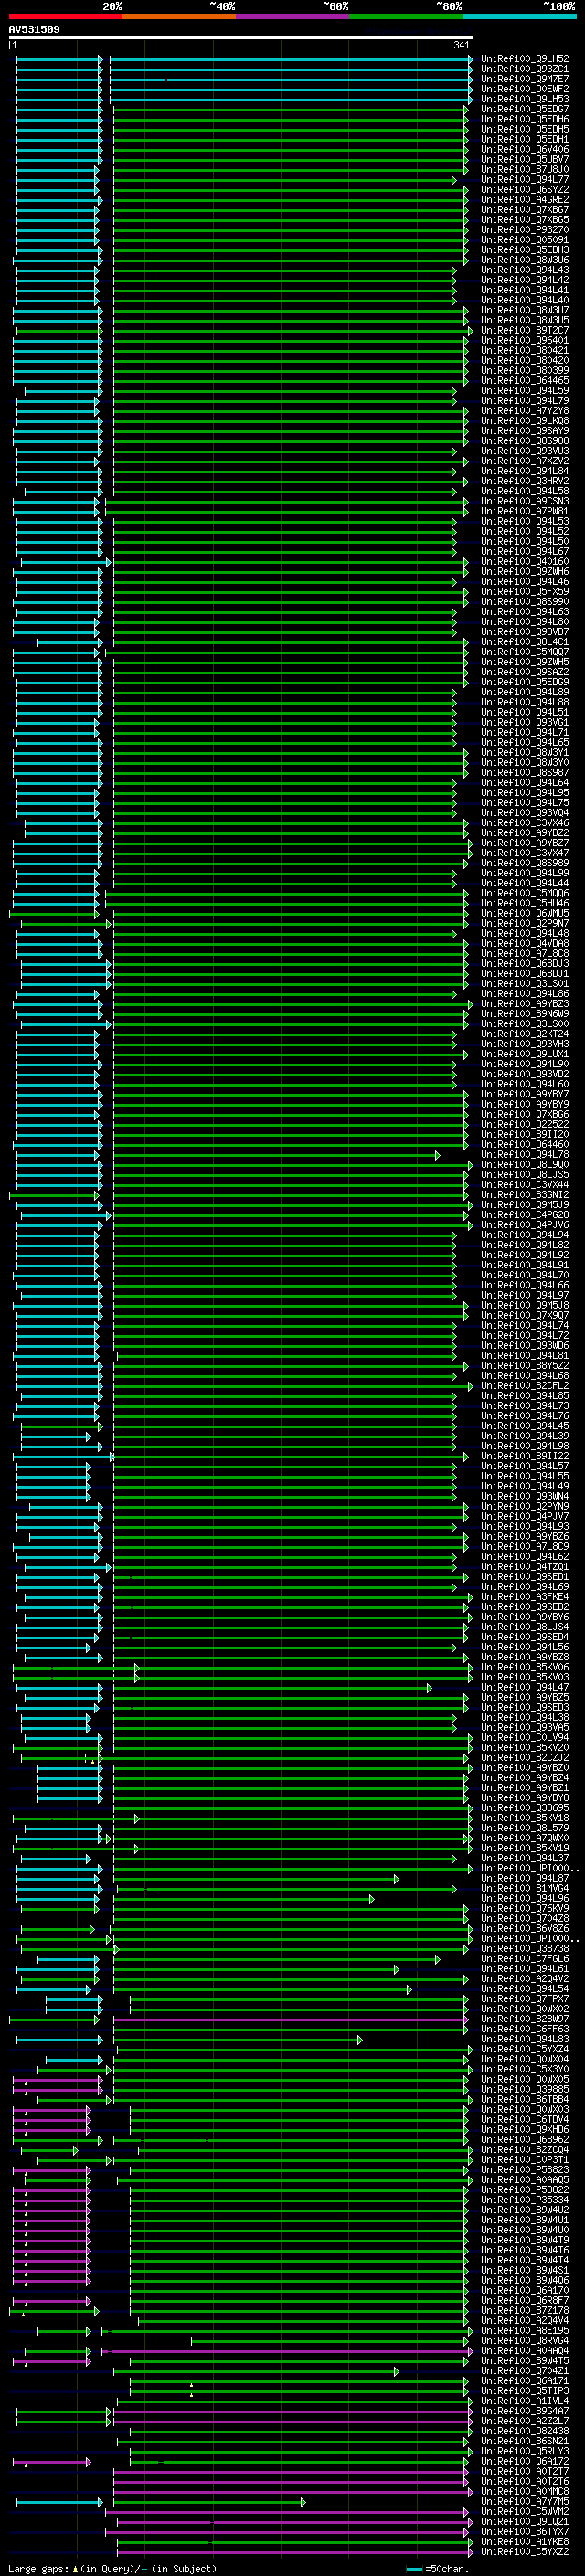Select the UniRef100_Q94L43 label

click(x=525, y=270)
